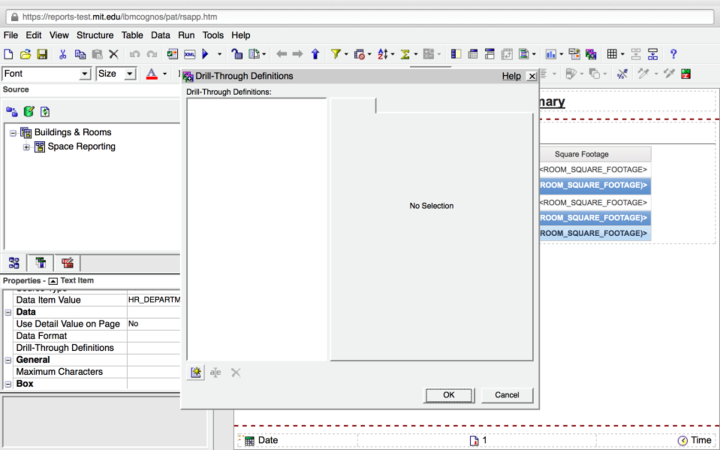The height and width of the screenshot is (450, 720).
Task: Click the help question mark icon
Action: coord(674,54)
